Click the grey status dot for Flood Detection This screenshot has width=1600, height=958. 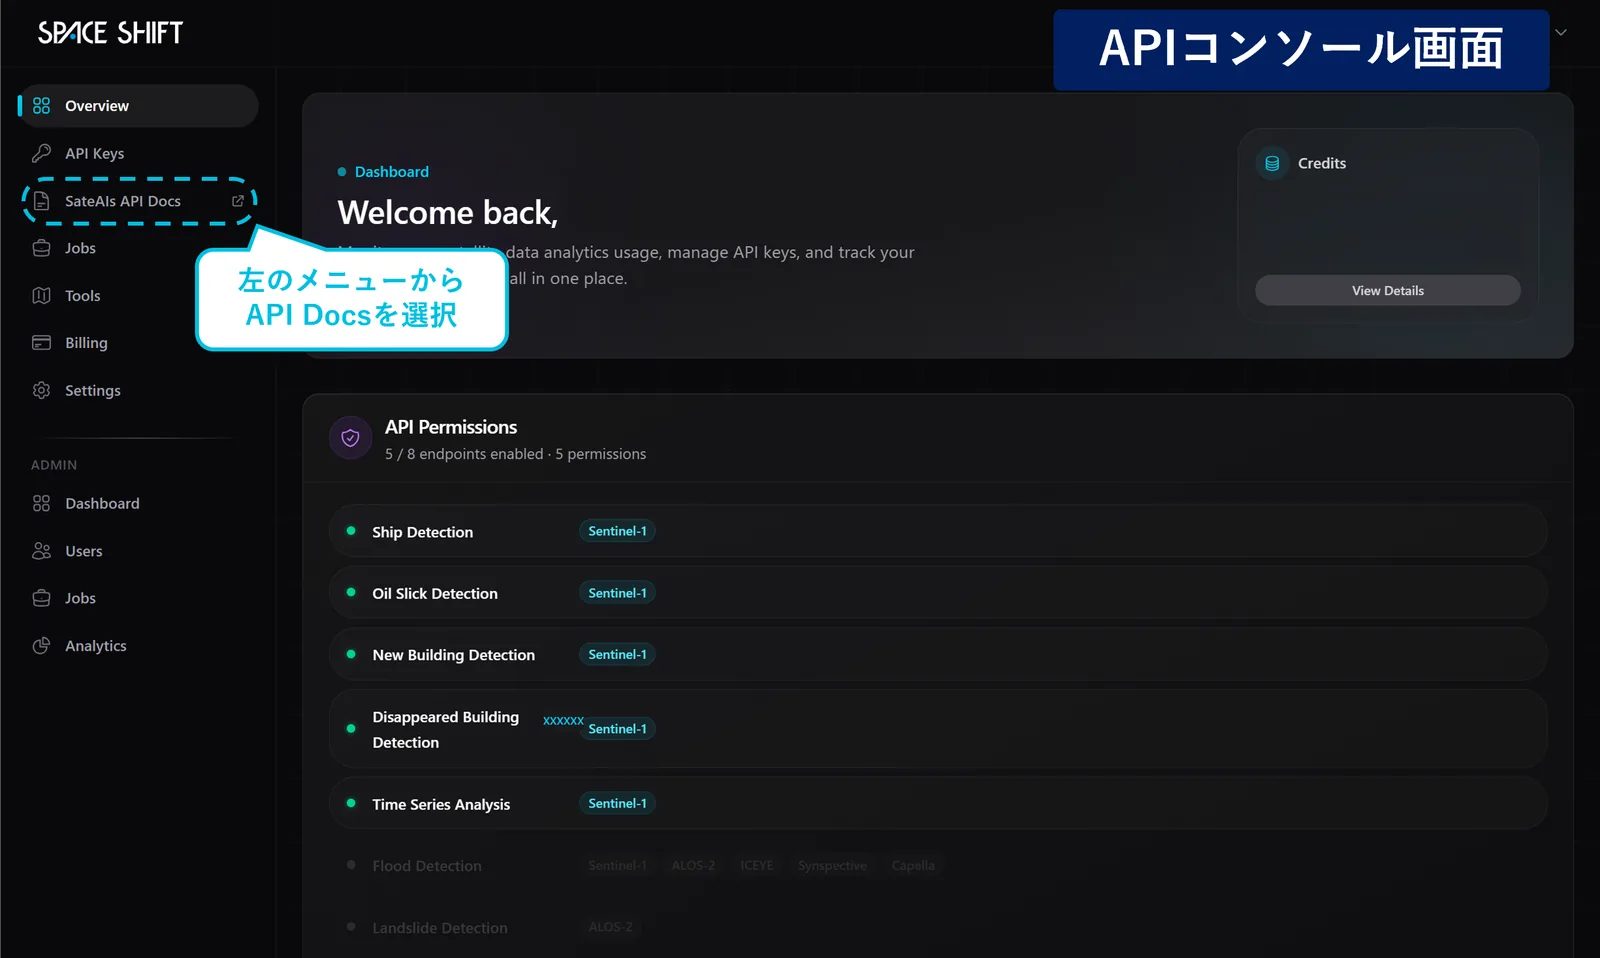coord(351,865)
